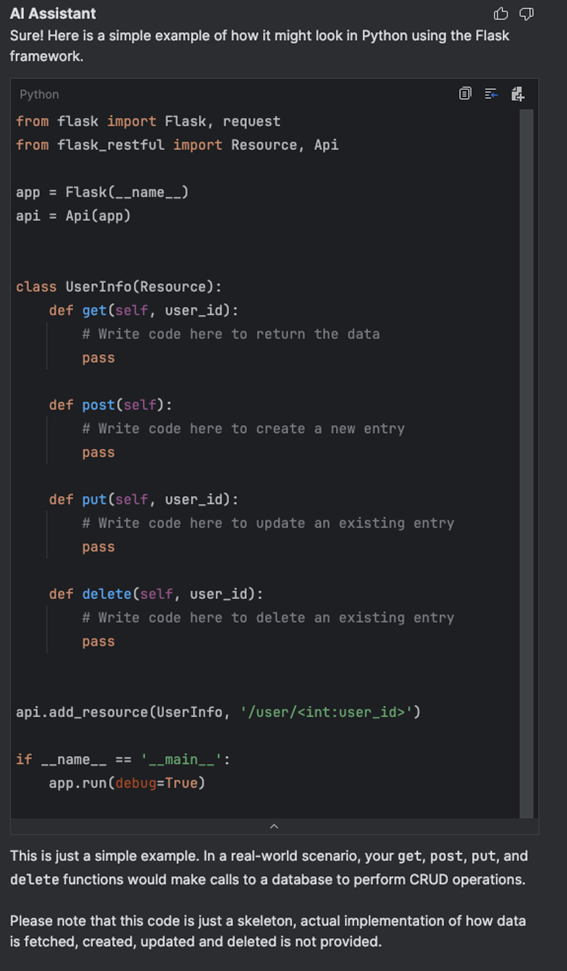Insert snippet at caret icon
This screenshot has width=567, height=971.
click(x=491, y=94)
